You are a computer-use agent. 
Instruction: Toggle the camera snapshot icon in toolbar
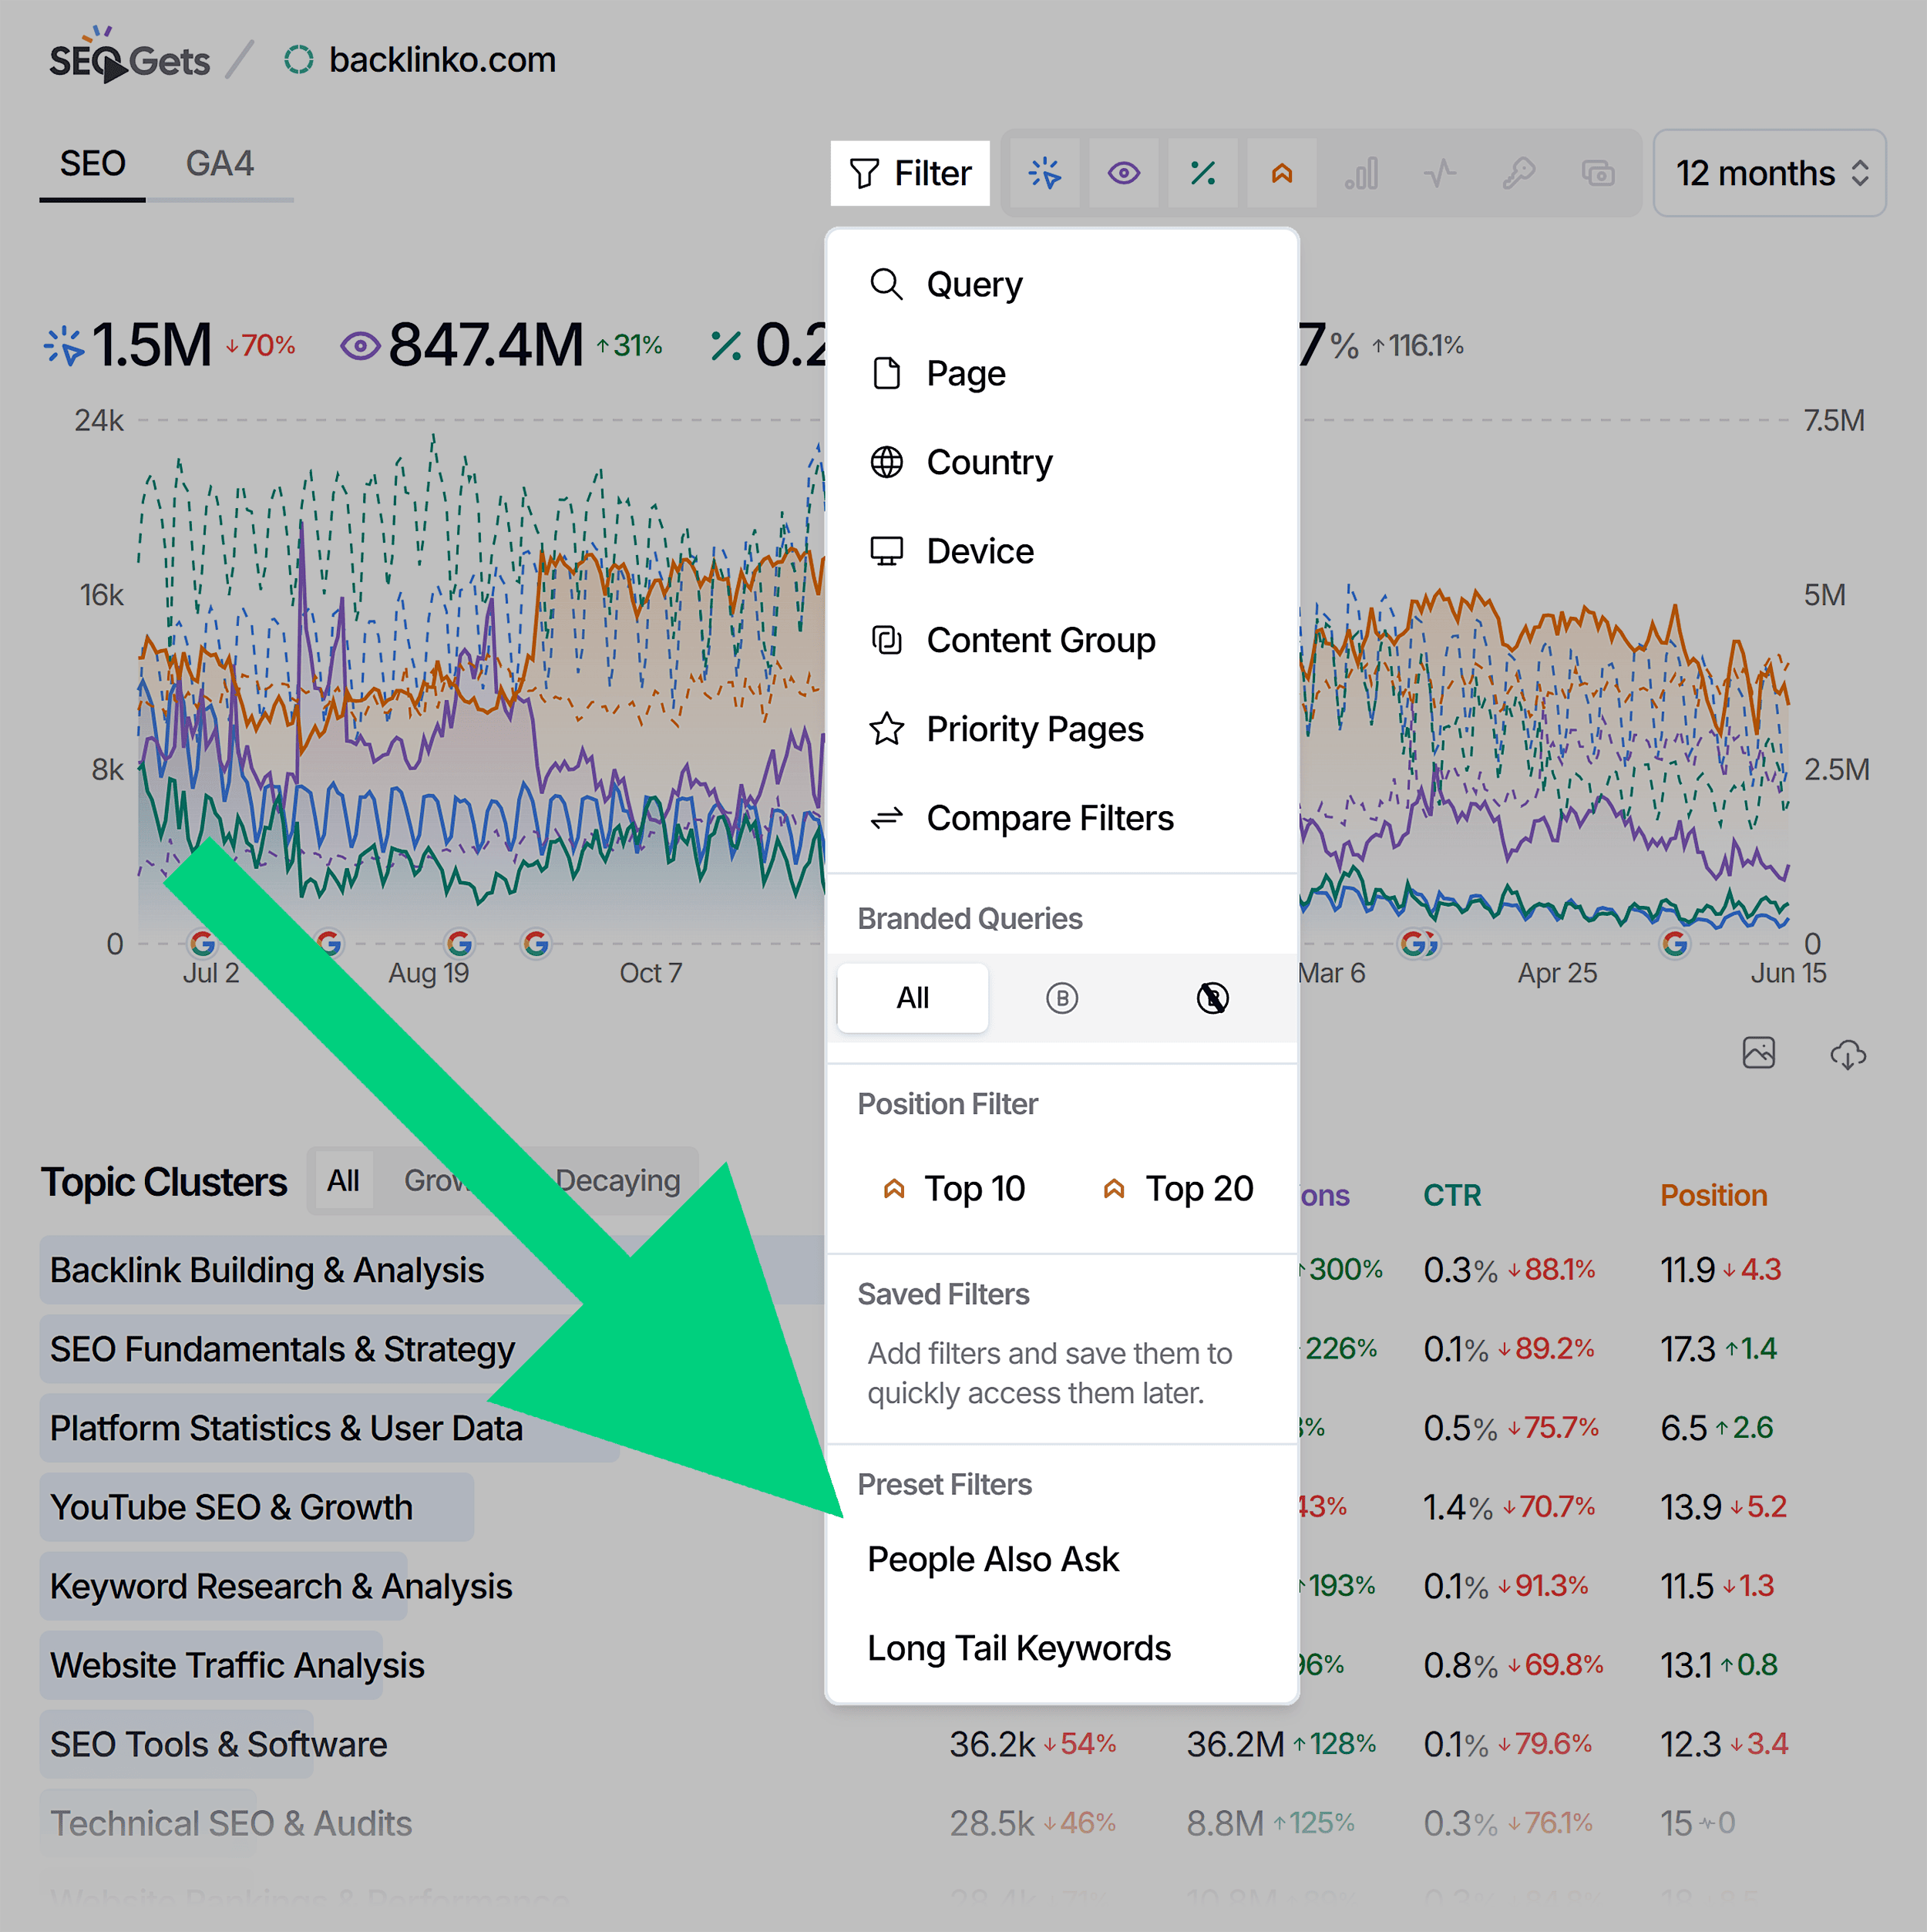click(1598, 174)
